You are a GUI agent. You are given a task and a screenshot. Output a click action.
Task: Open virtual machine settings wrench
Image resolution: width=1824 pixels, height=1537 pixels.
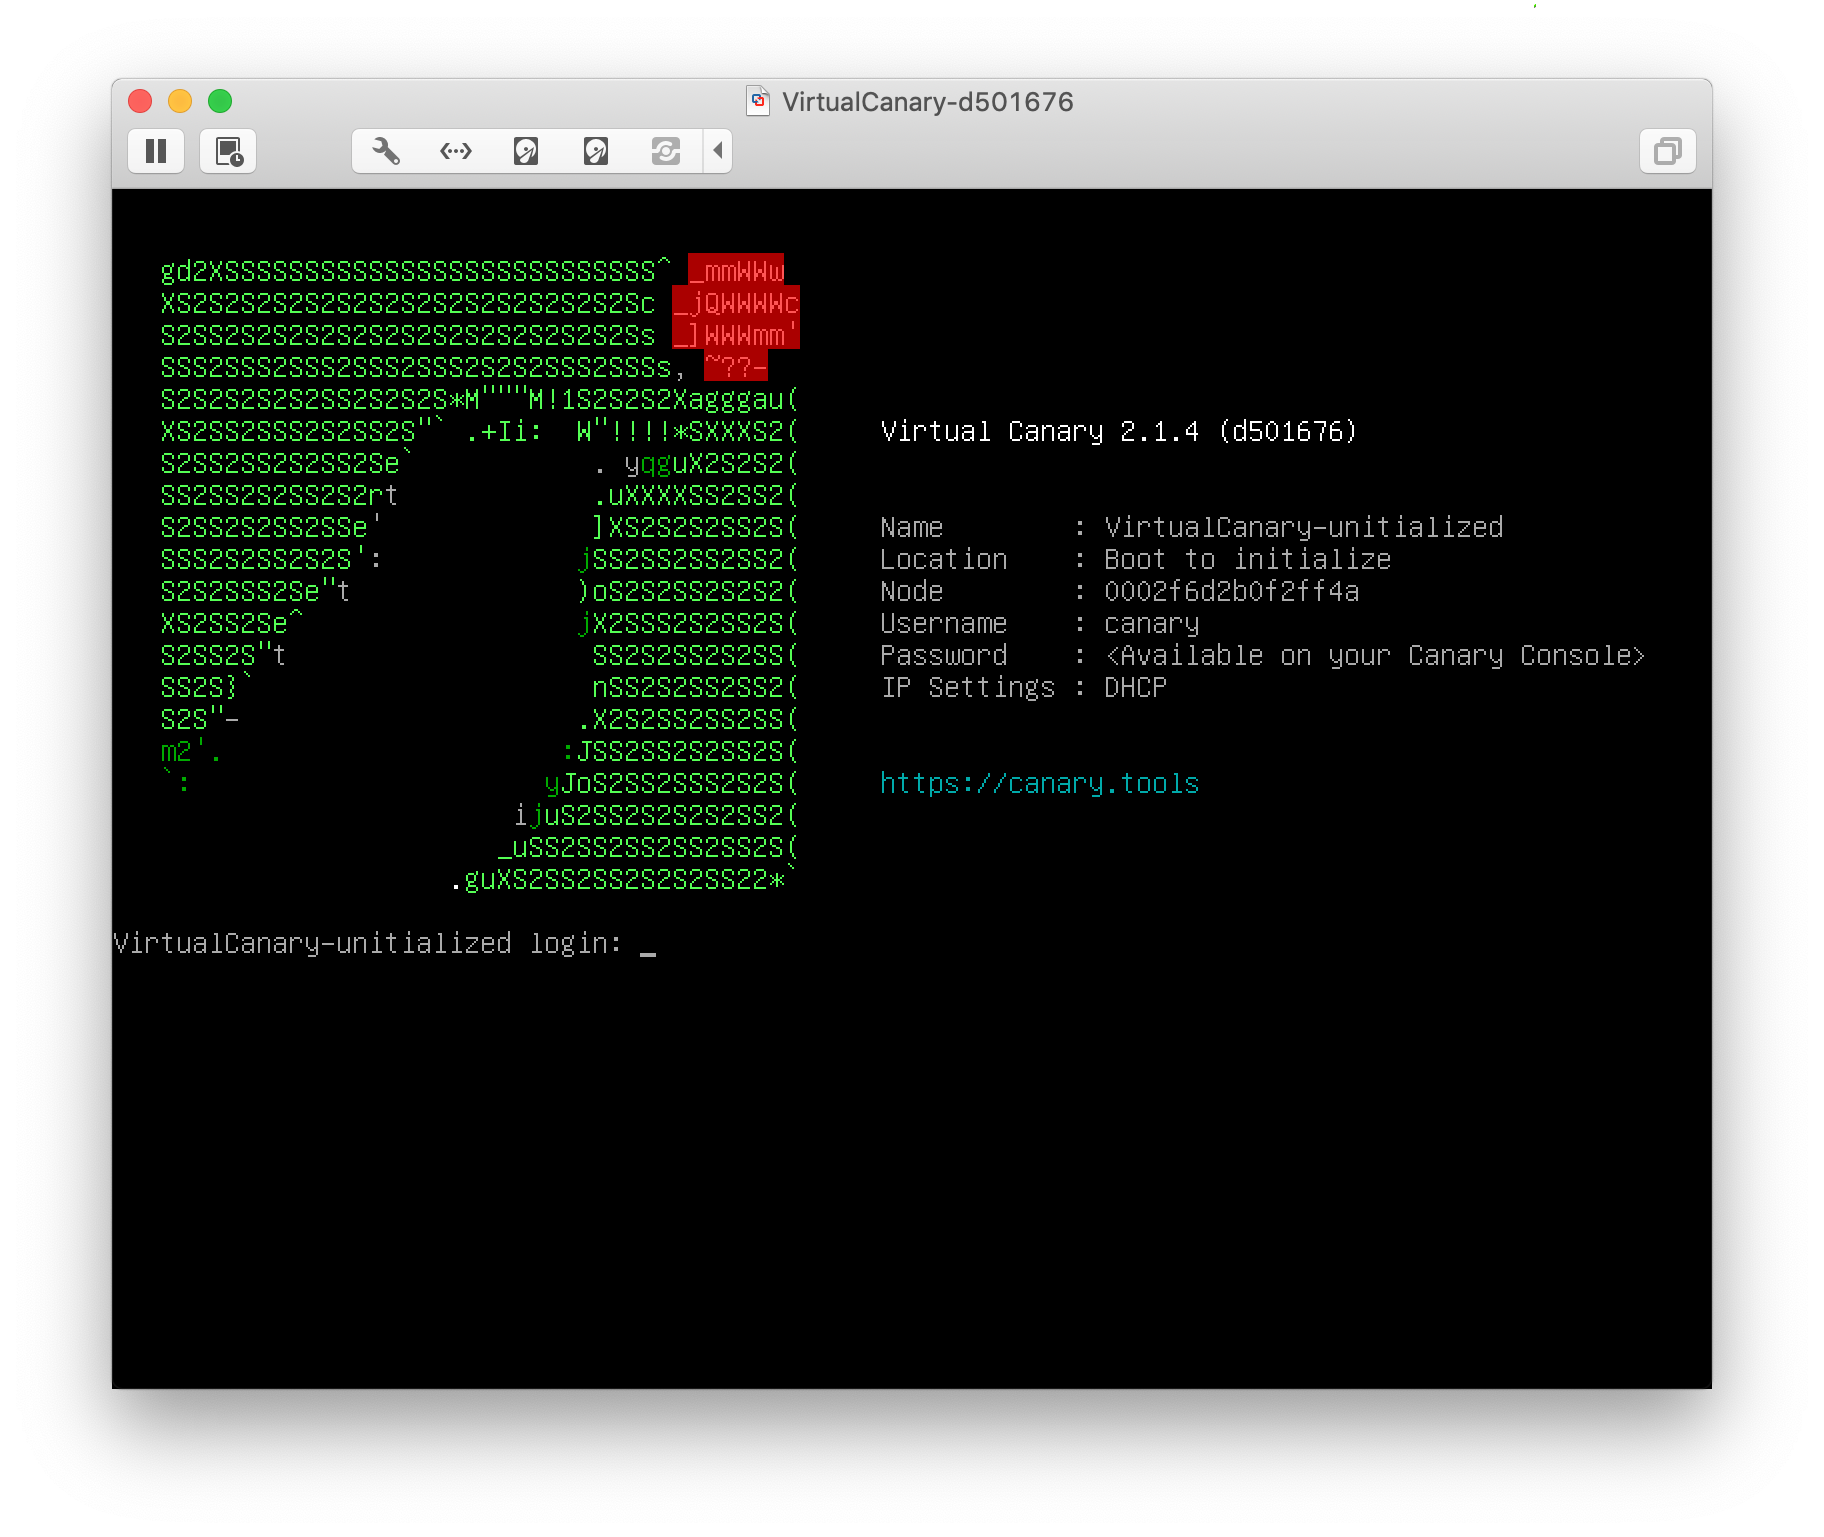386,151
